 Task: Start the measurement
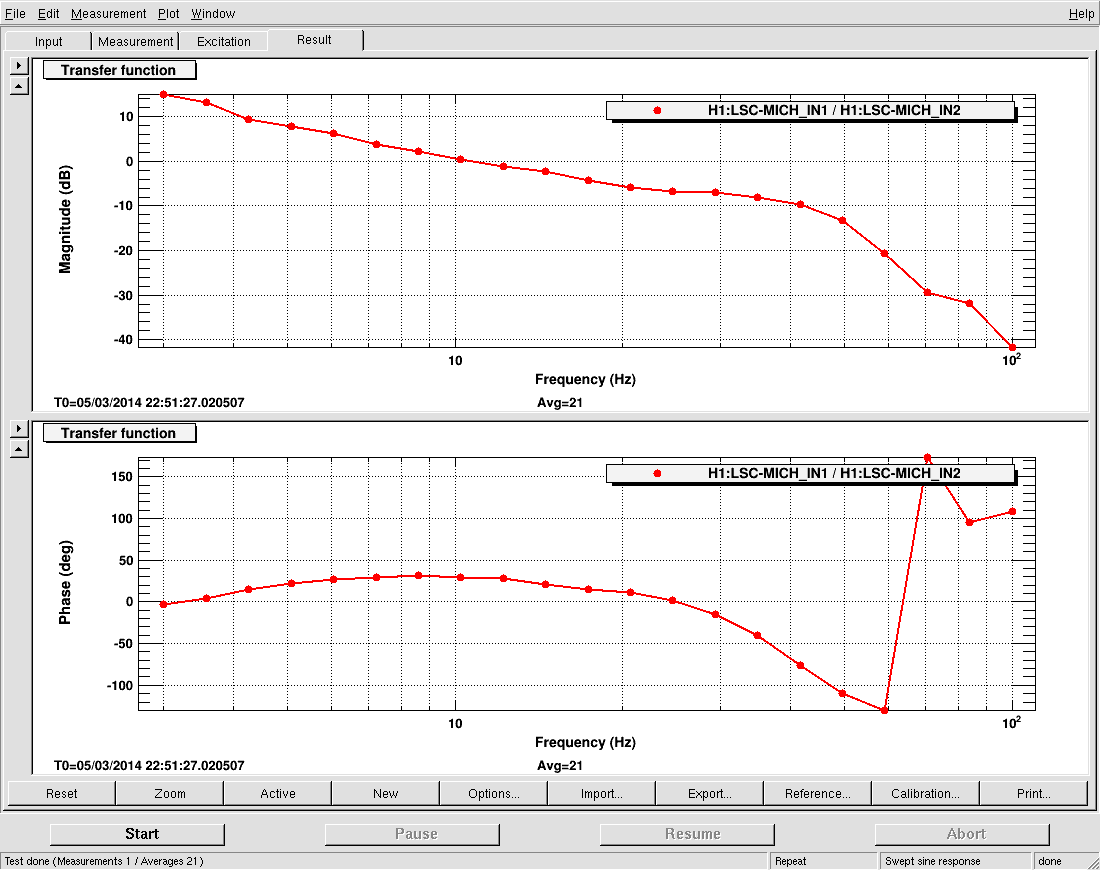pos(138,834)
